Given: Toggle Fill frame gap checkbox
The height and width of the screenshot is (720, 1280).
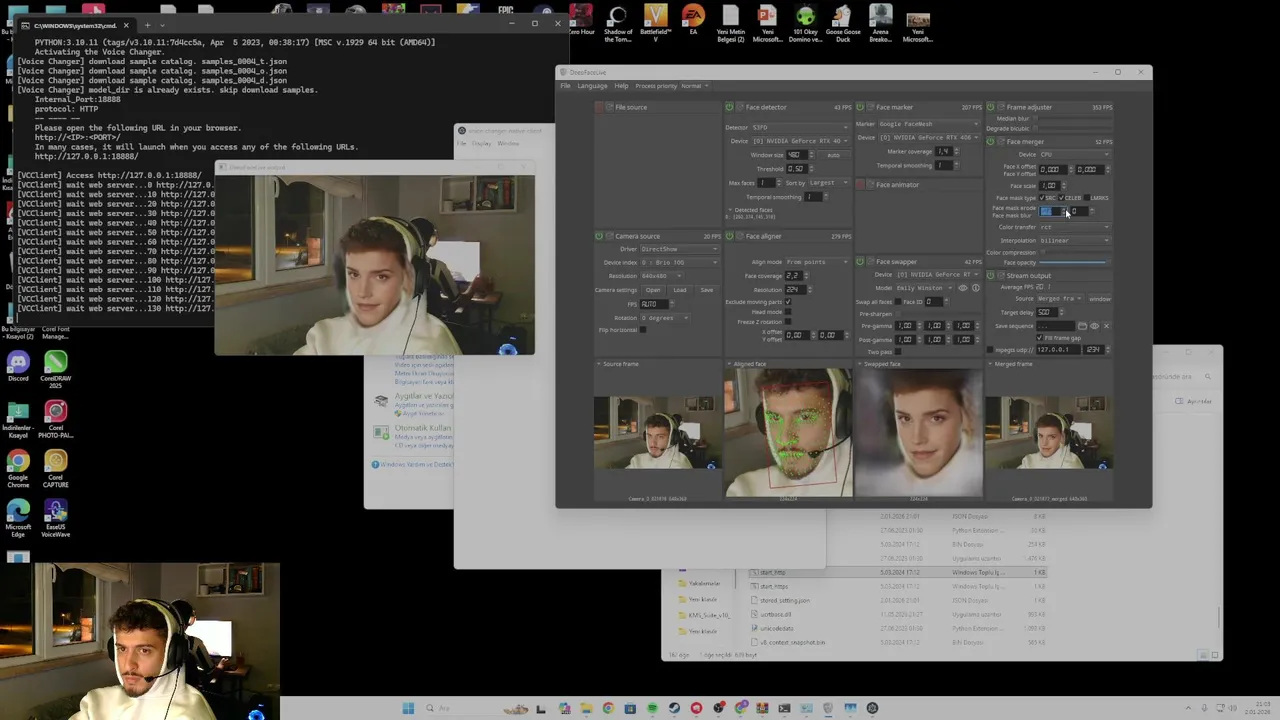Looking at the screenshot, I should (1039, 338).
